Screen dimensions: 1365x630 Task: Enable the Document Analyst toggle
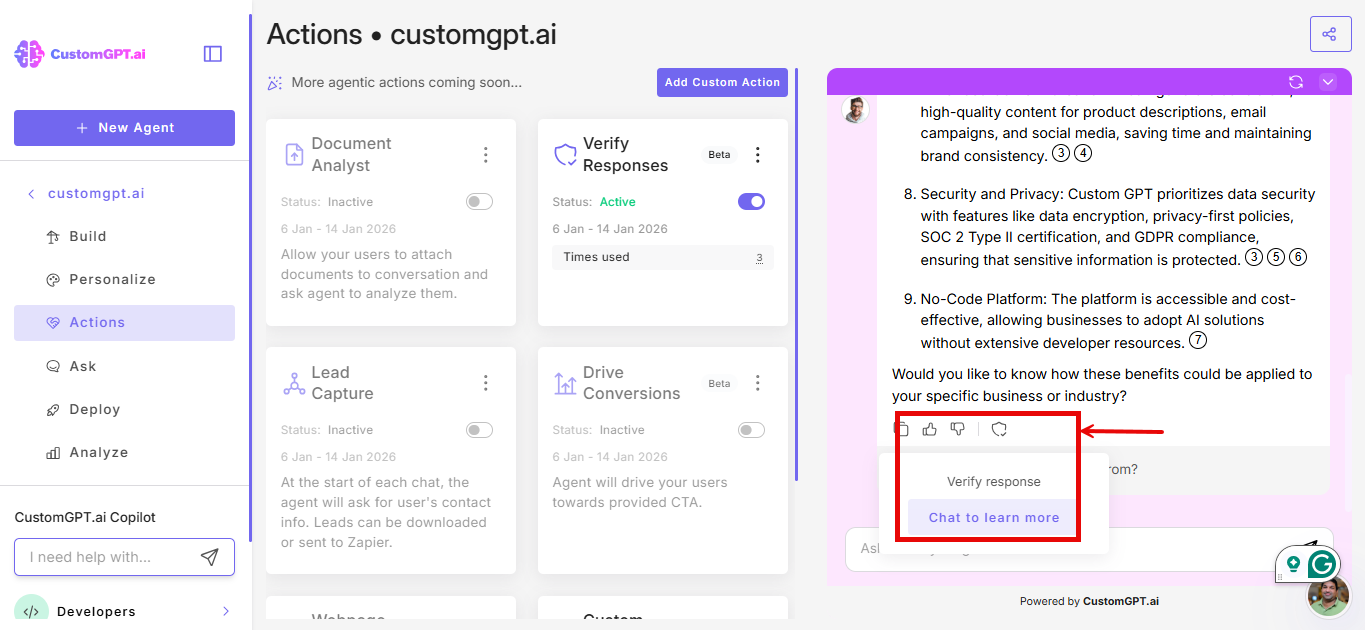coord(480,202)
